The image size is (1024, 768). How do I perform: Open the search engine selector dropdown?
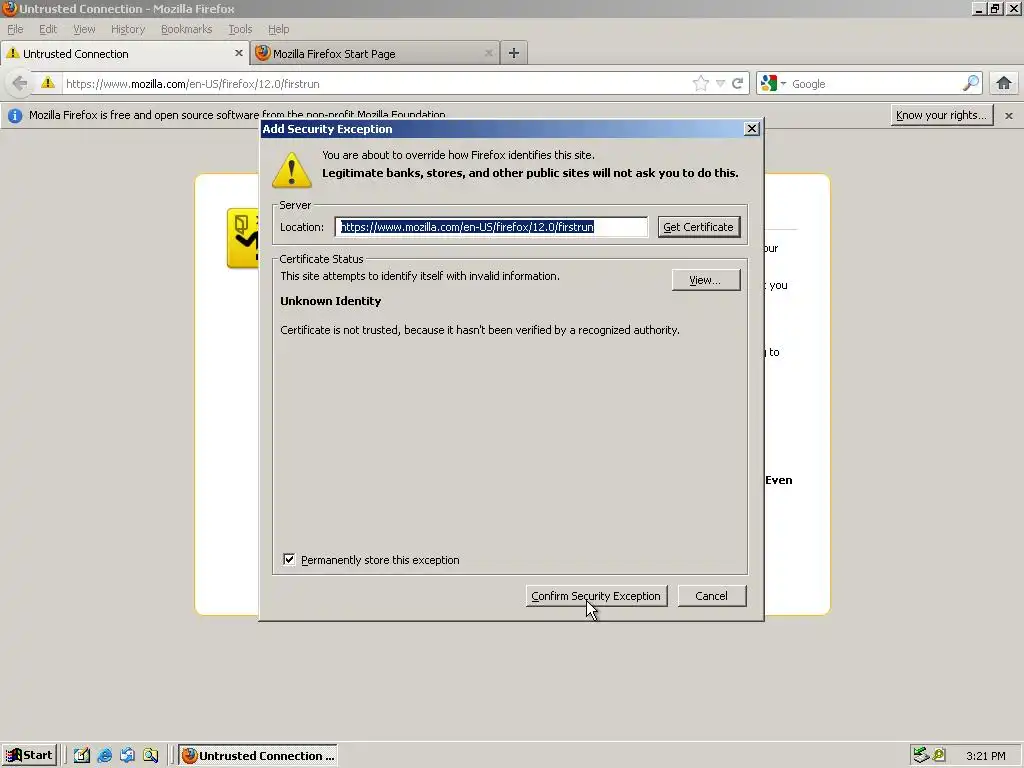(773, 84)
